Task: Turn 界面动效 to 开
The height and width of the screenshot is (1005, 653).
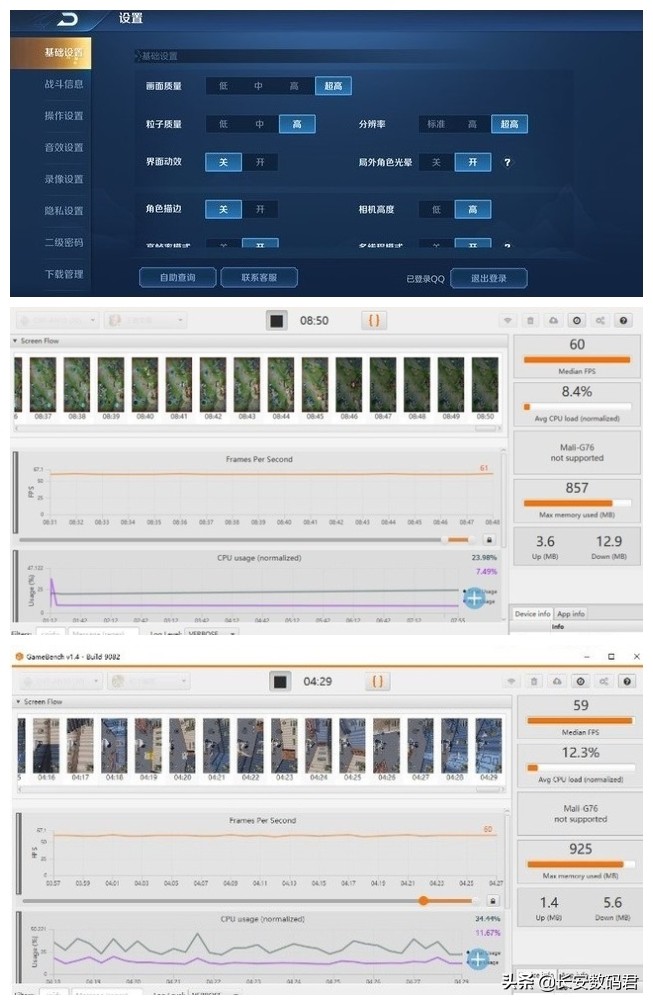Action: [x=260, y=162]
